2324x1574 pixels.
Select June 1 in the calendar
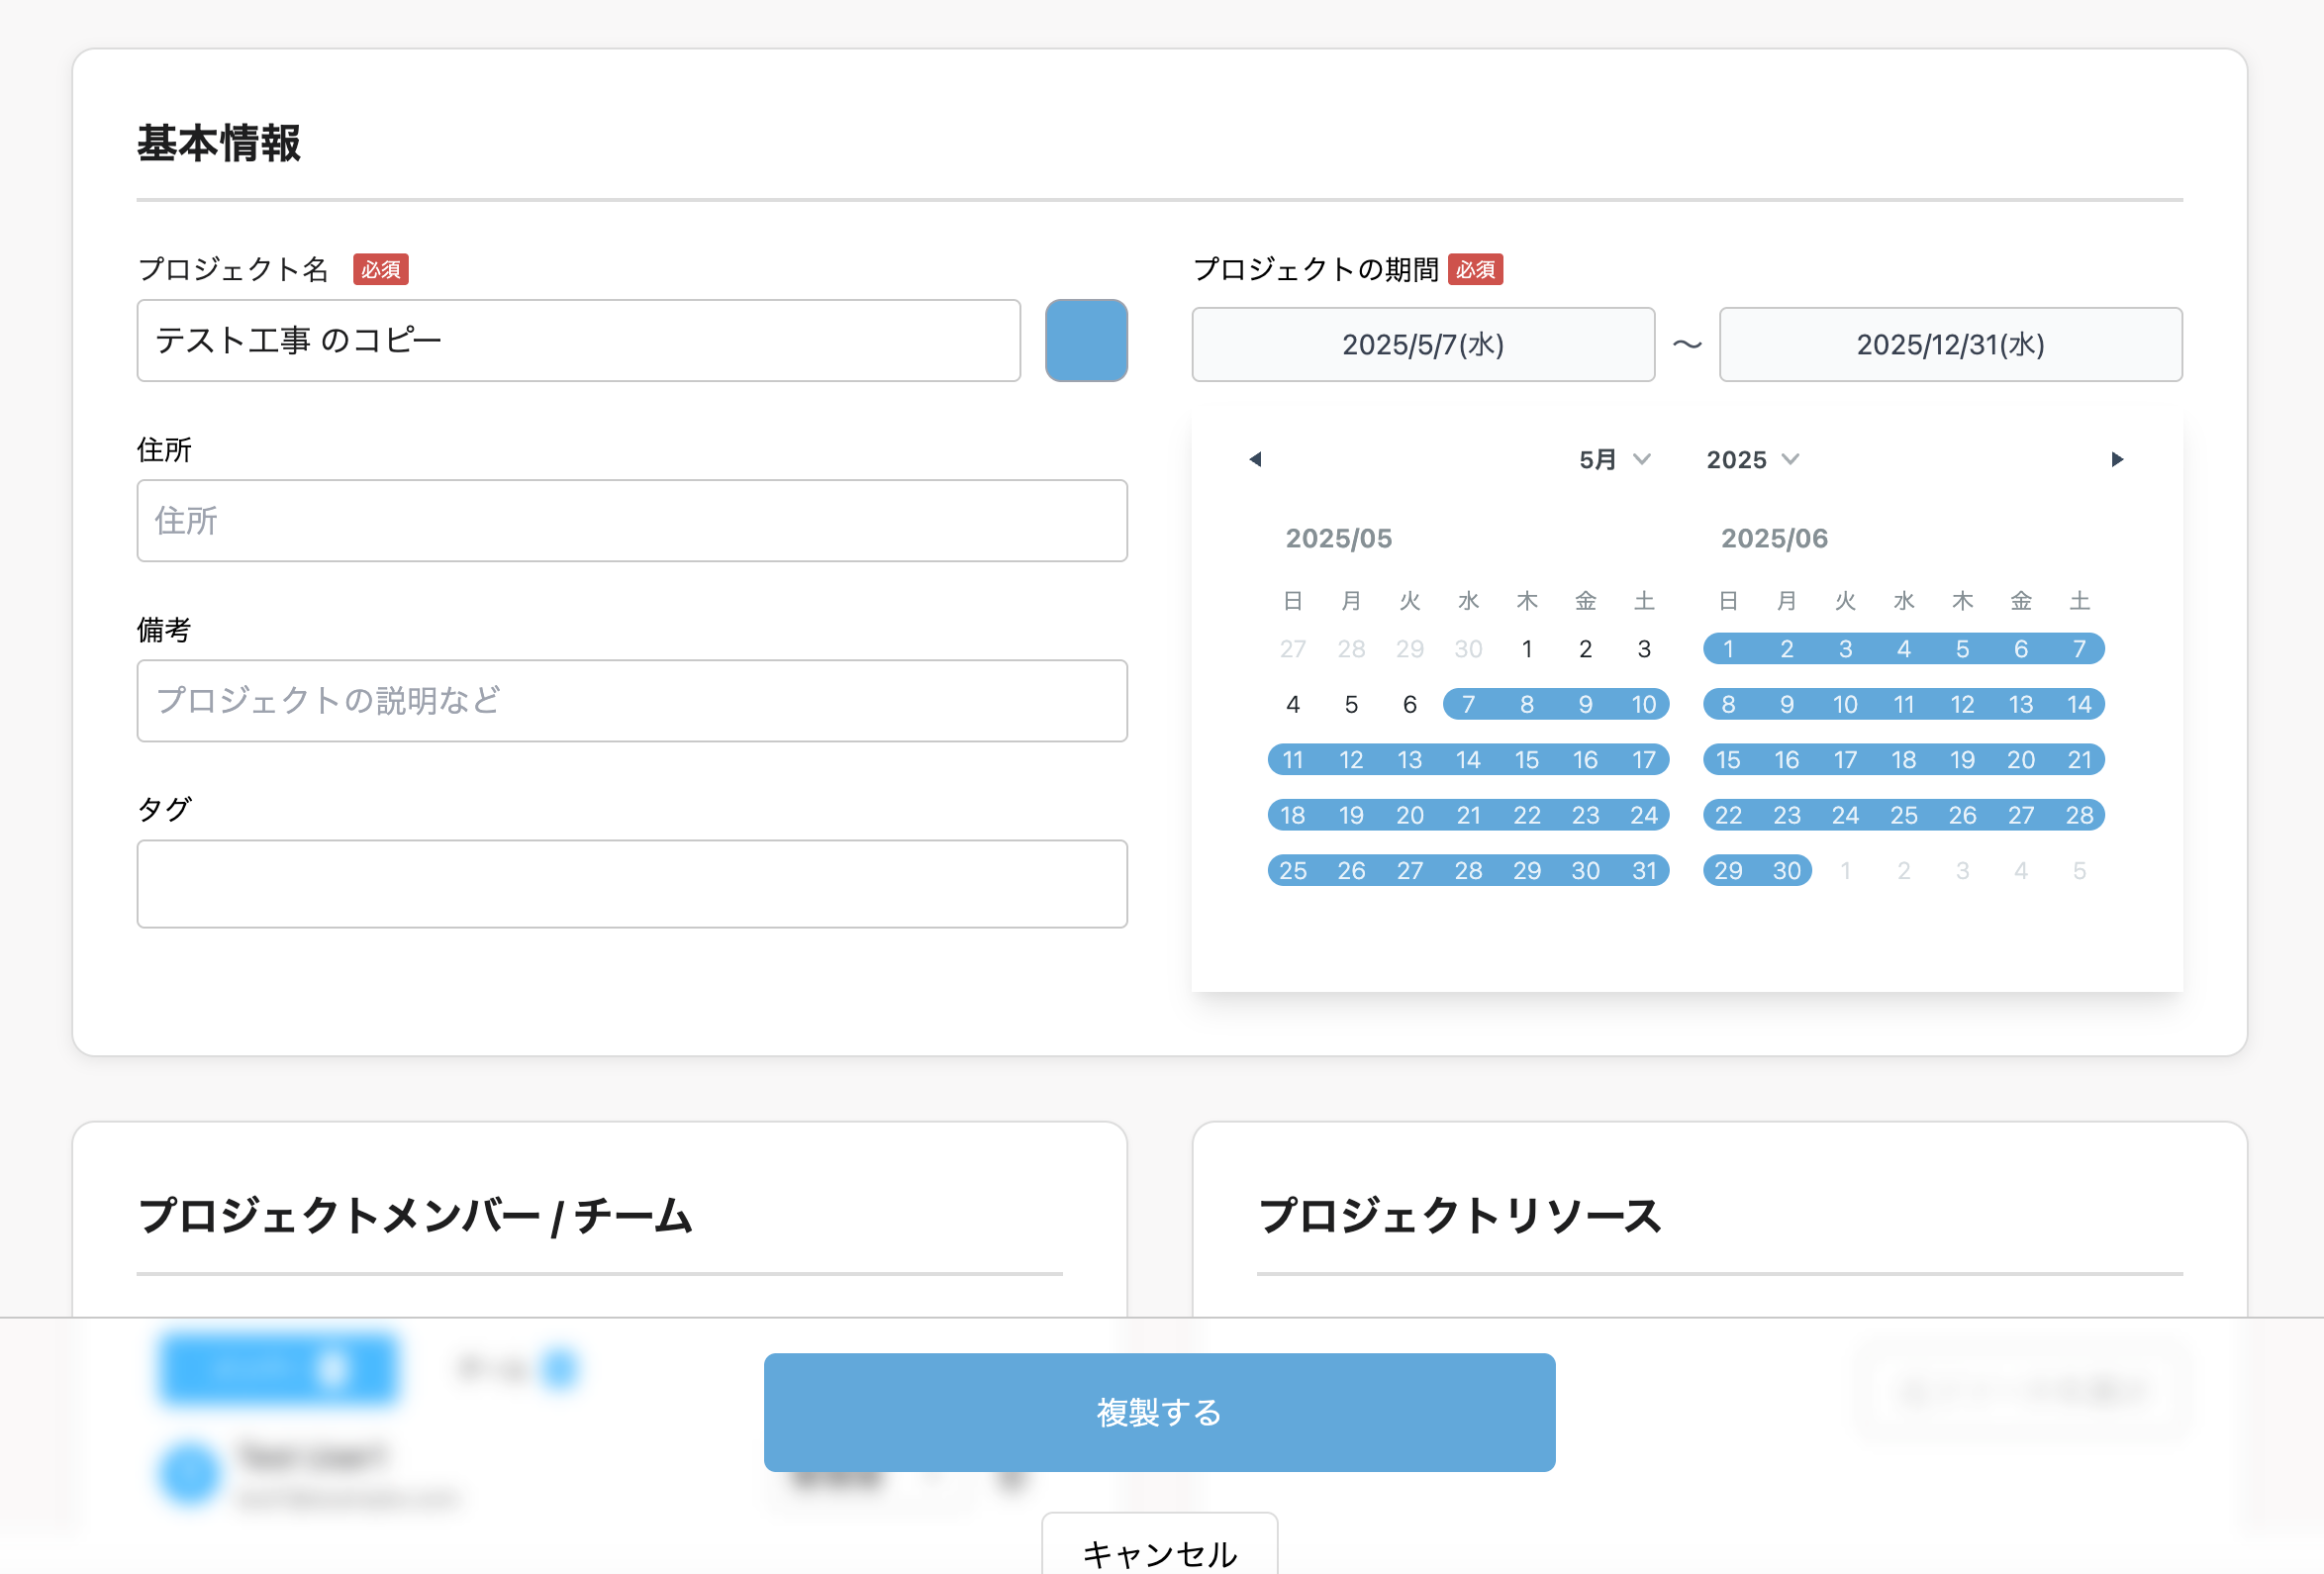point(1728,649)
